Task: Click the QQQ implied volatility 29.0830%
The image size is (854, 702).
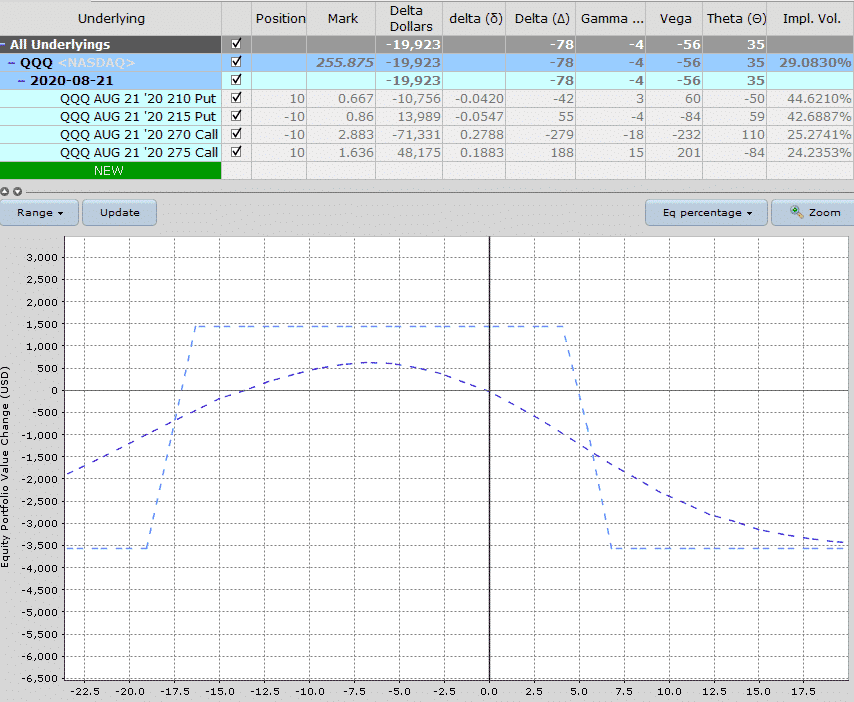Action: click(x=815, y=63)
